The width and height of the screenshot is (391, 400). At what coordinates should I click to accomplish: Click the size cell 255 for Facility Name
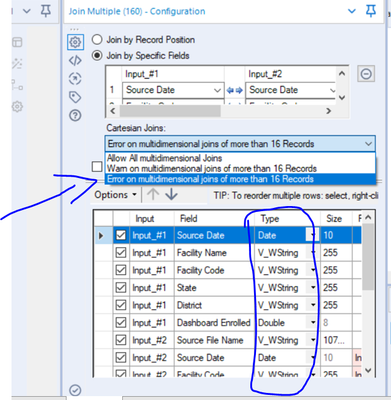pos(336,253)
